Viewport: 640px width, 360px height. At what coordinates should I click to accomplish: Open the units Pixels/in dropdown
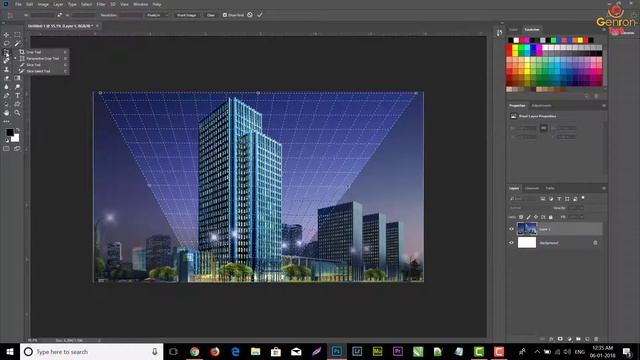click(x=157, y=15)
